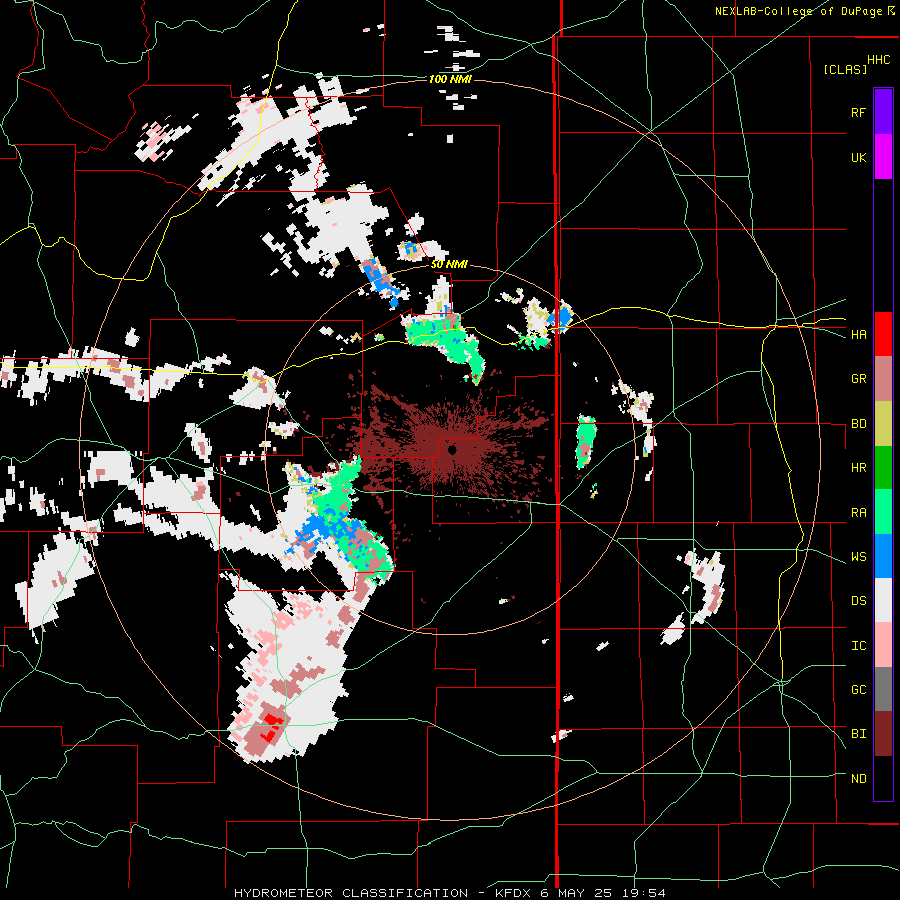Select the IC light pink legend swatch
Image resolution: width=900 pixels, height=900 pixels.
(x=883, y=645)
